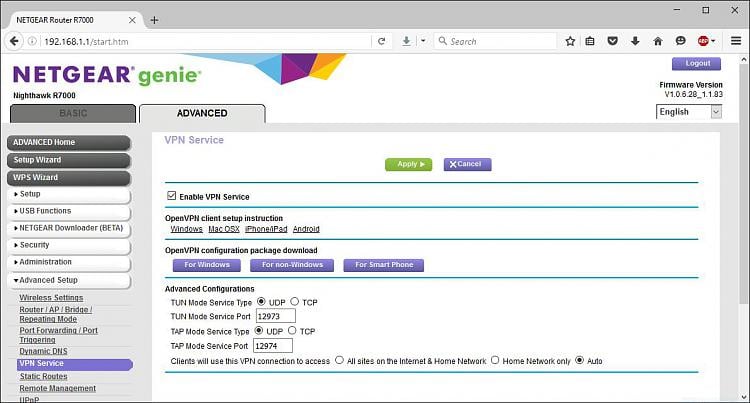The width and height of the screenshot is (750, 403).
Task: Choose All sites on Internet & Home Network
Action: click(339, 360)
